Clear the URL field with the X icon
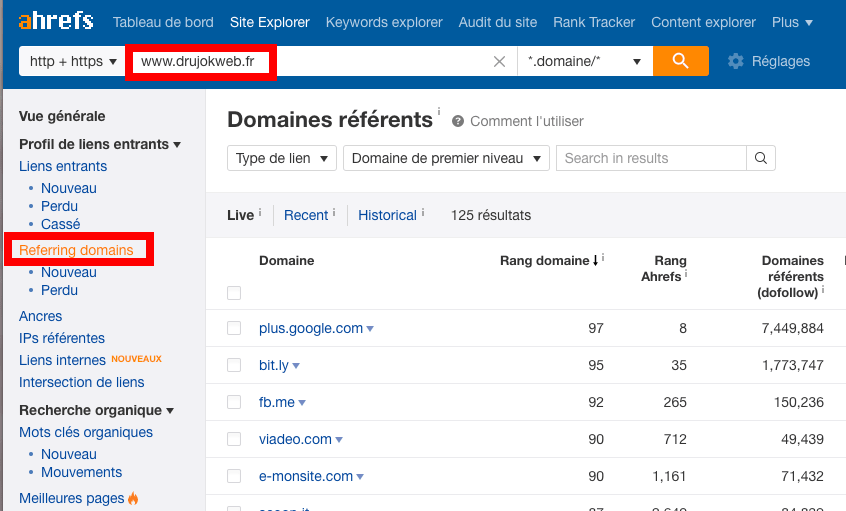The height and width of the screenshot is (511, 846). tap(499, 62)
